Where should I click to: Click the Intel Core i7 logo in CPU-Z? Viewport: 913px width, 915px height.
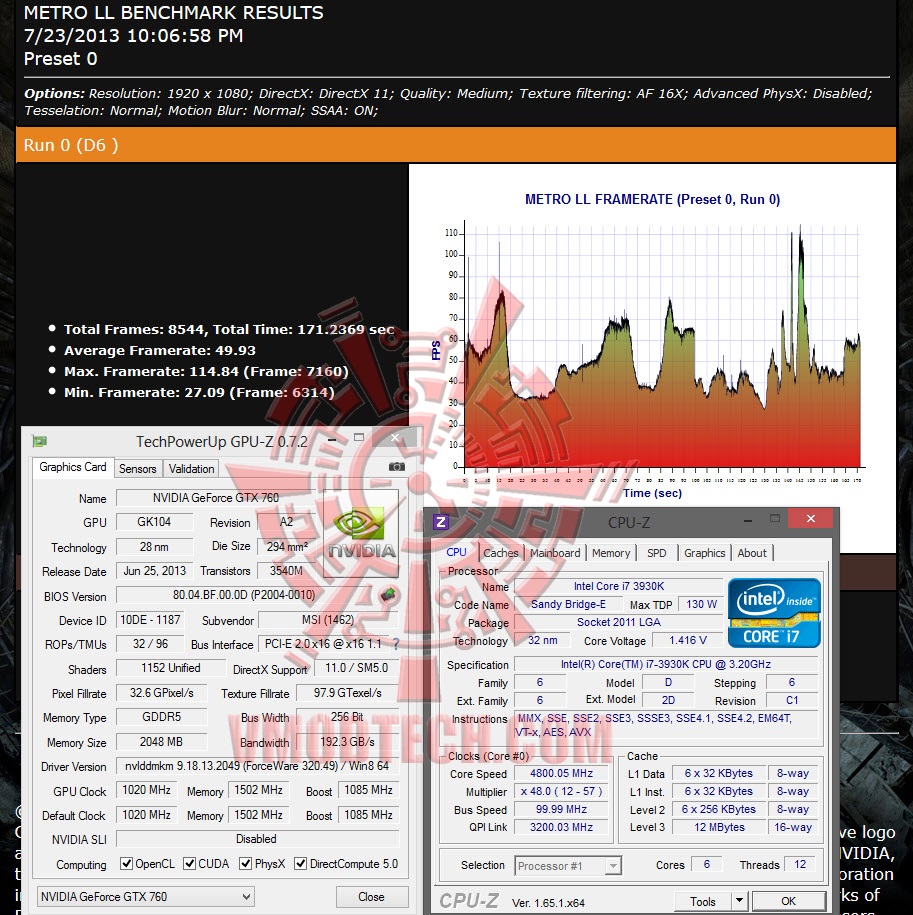(774, 613)
